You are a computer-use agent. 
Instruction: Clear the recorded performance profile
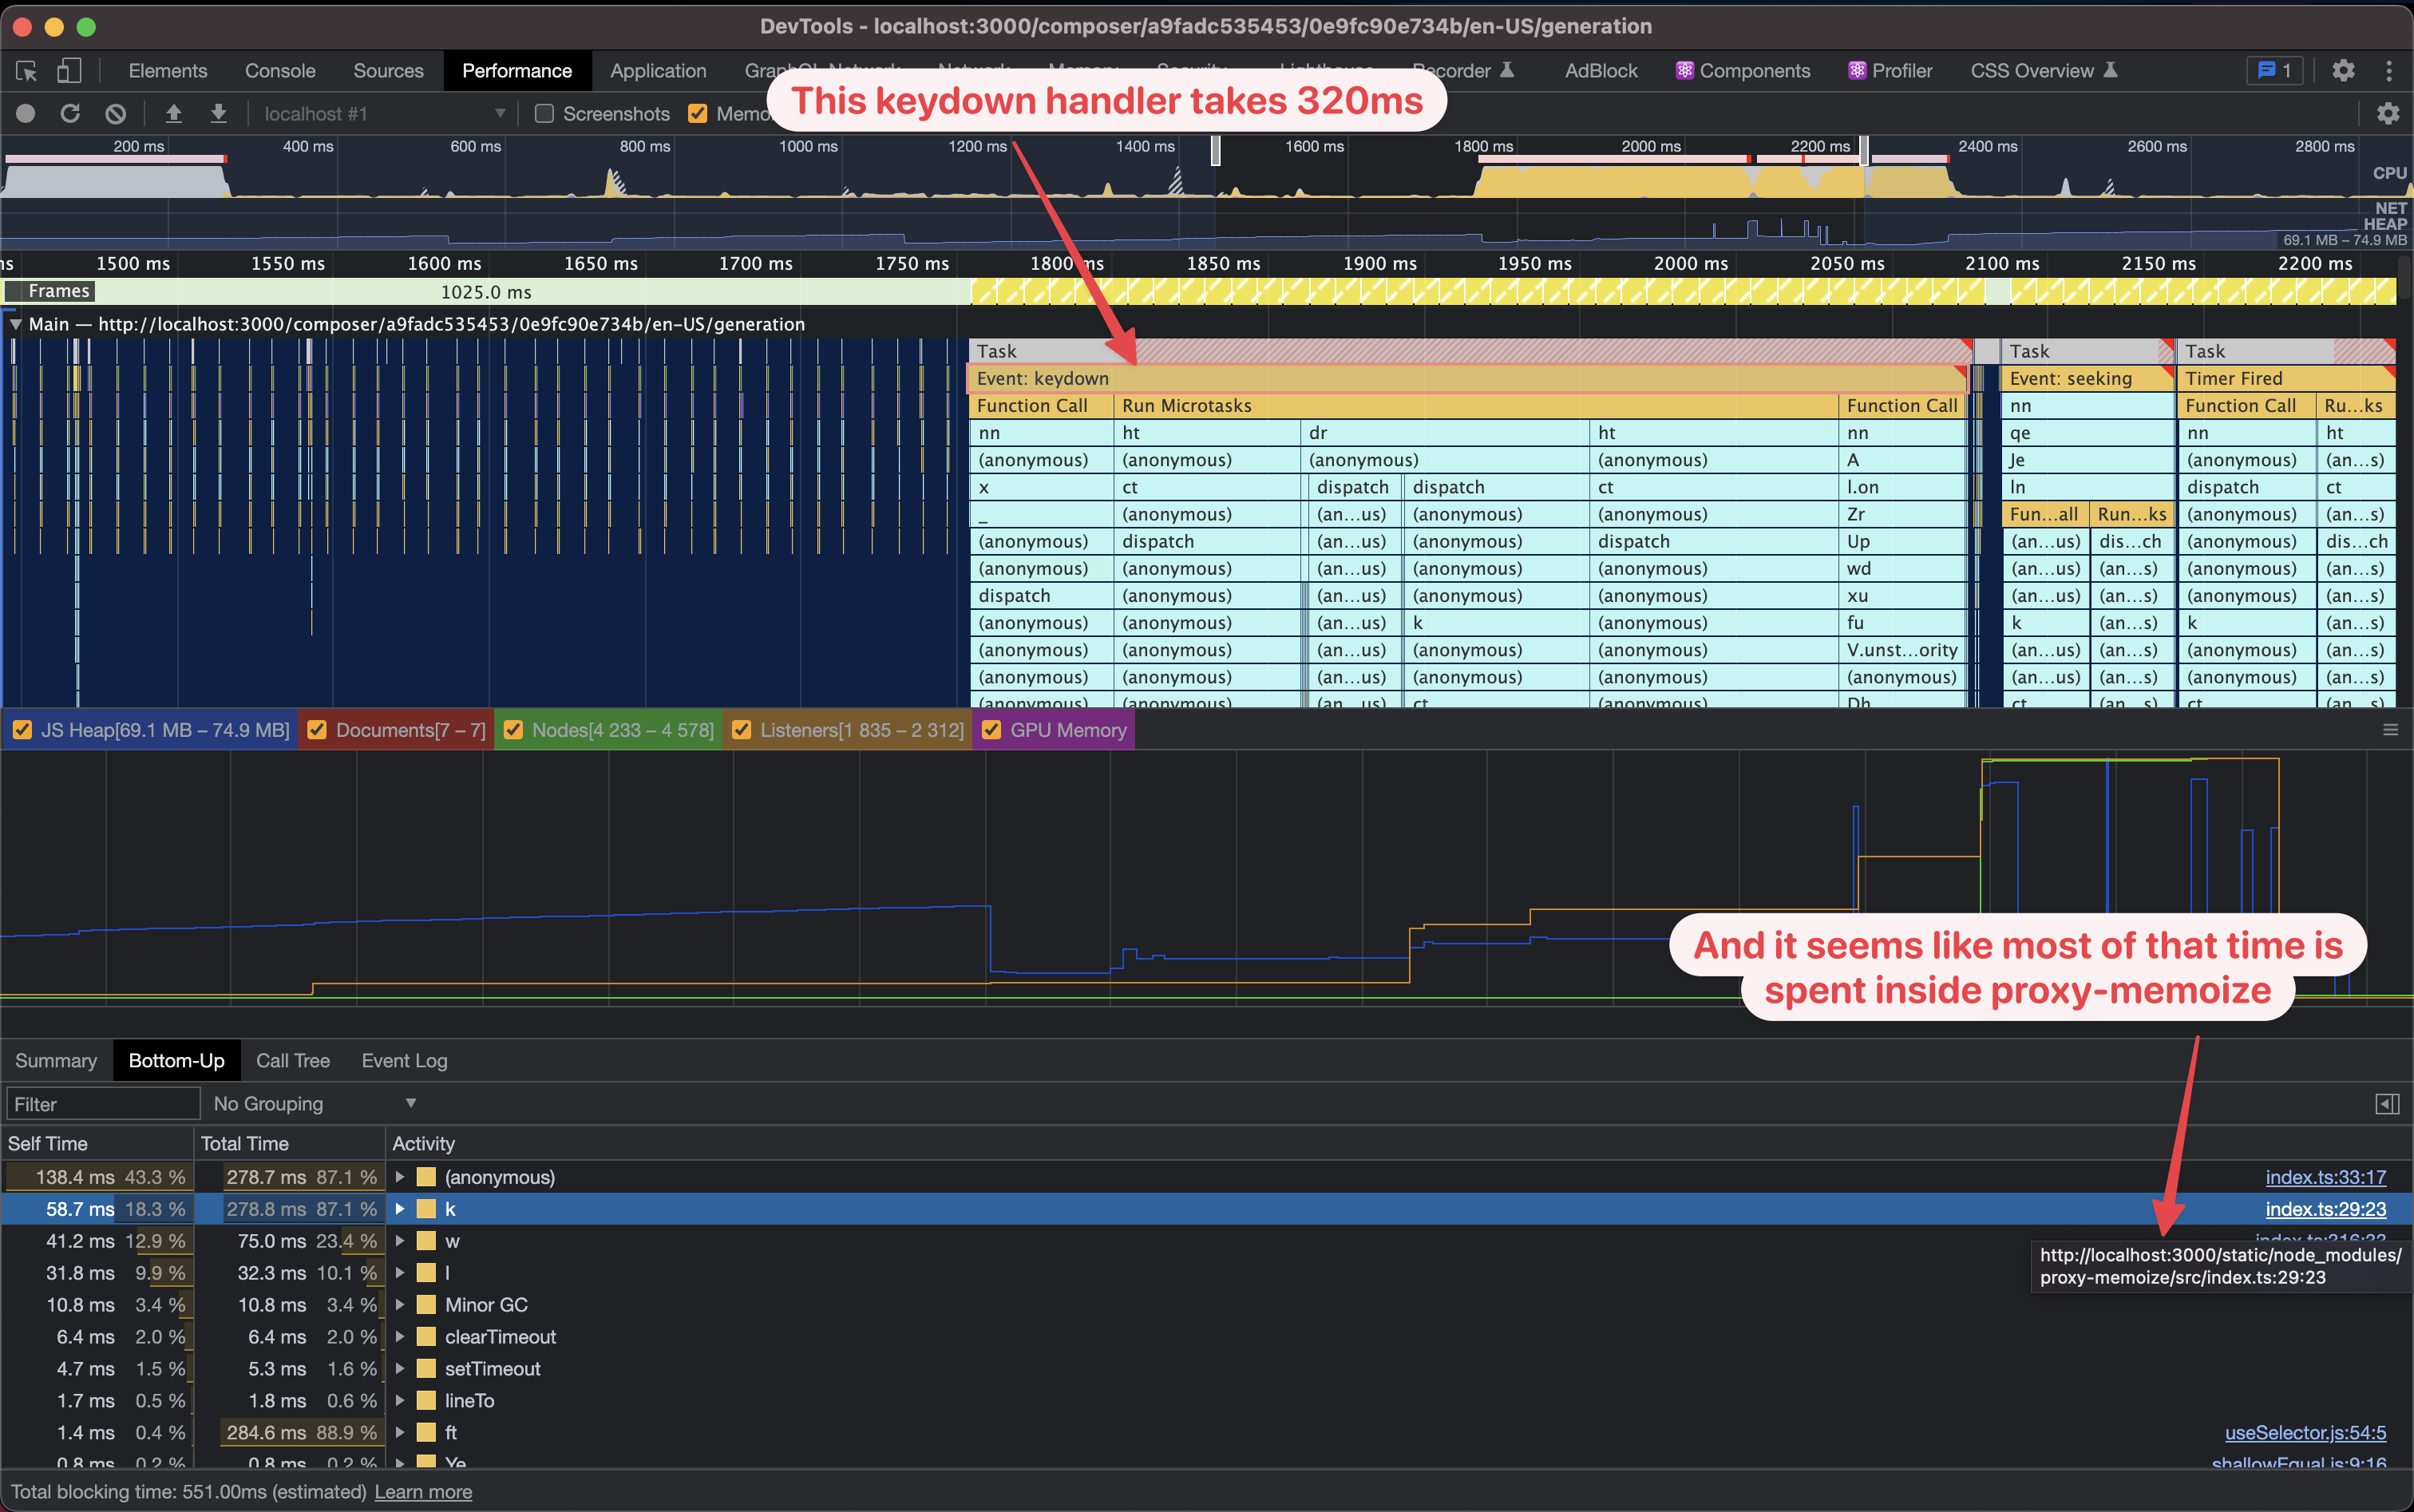116,113
